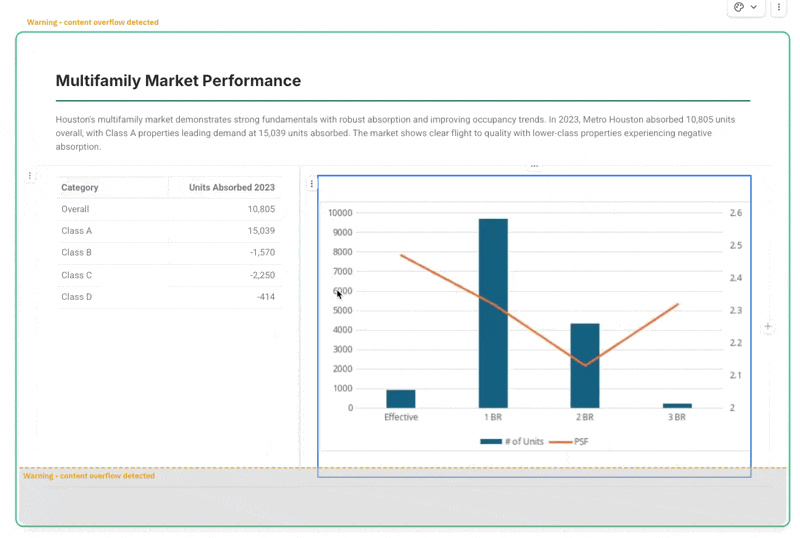Click the Houston market description paragraph
800x538 pixels.
coord(400,132)
